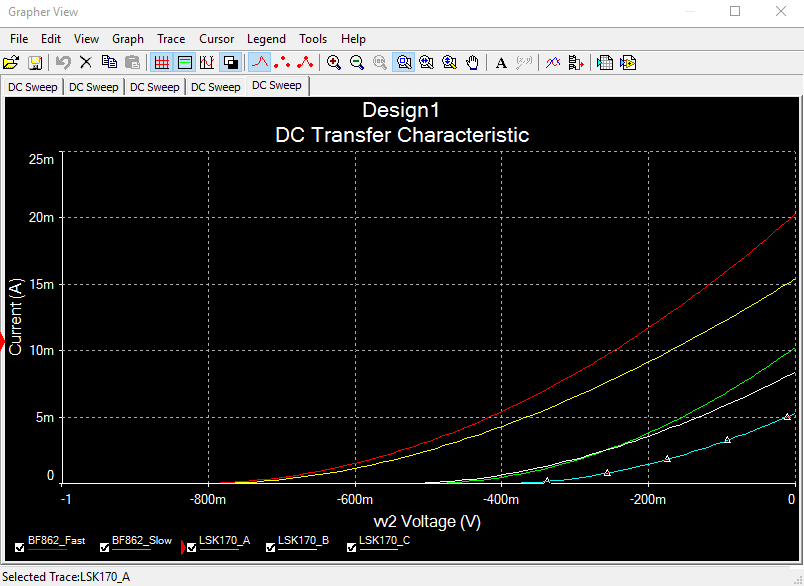Viewport: 804px width, 586px height.
Task: Click the Add trace from analysis icon
Action: pos(576,63)
